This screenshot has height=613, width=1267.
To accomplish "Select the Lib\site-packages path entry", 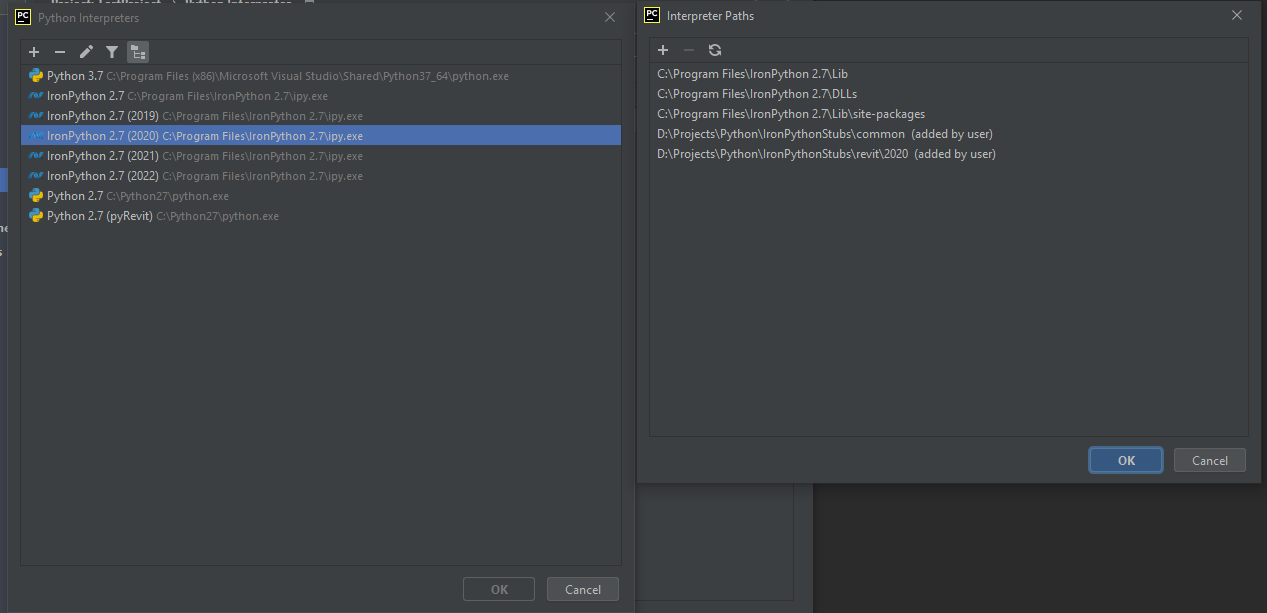I will (790, 113).
